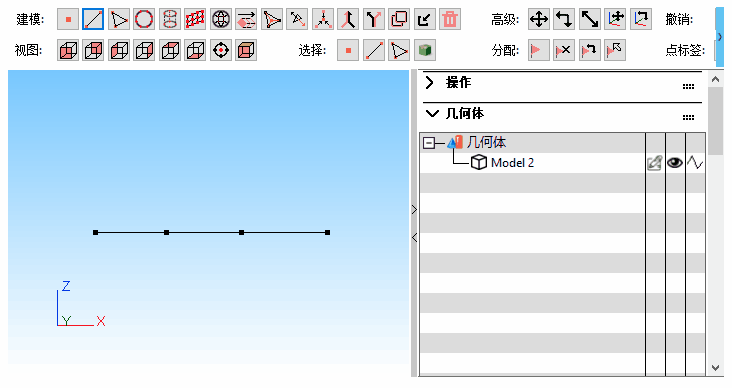
Task: Click the red flag with X remove icon
Action: pyautogui.click(x=564, y=50)
